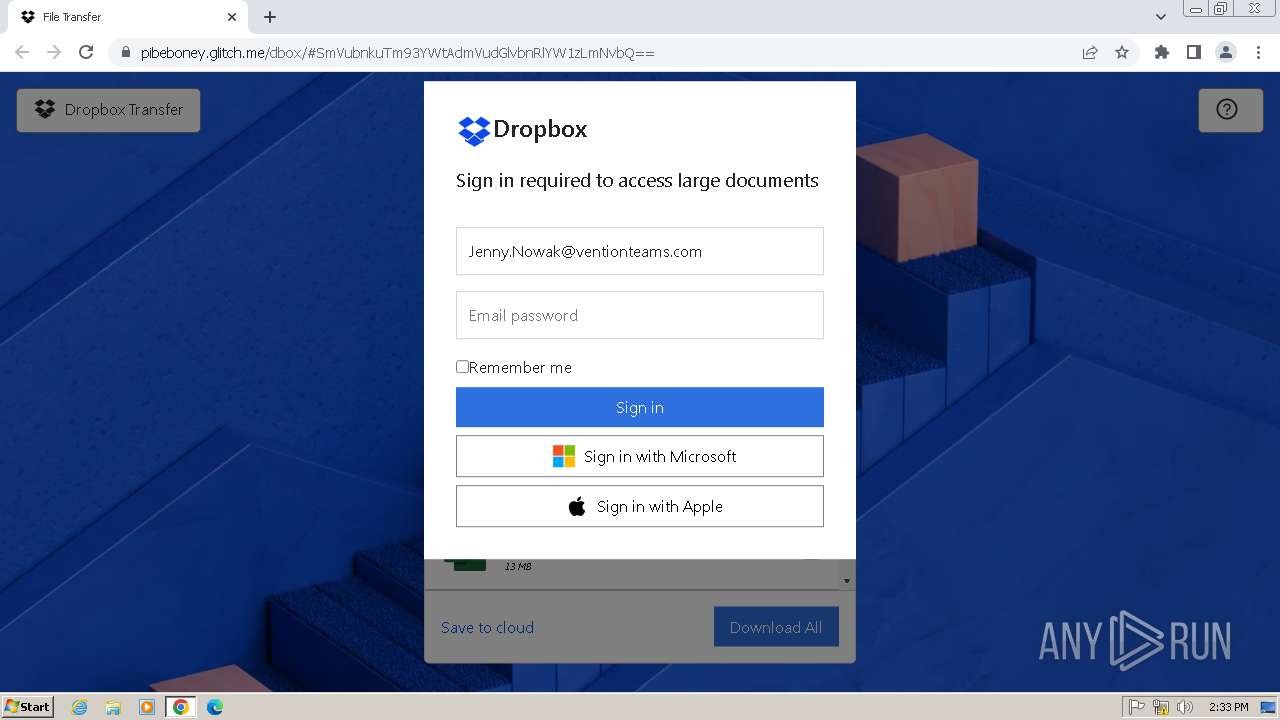Click the Email password field
1280x720 pixels.
[640, 315]
